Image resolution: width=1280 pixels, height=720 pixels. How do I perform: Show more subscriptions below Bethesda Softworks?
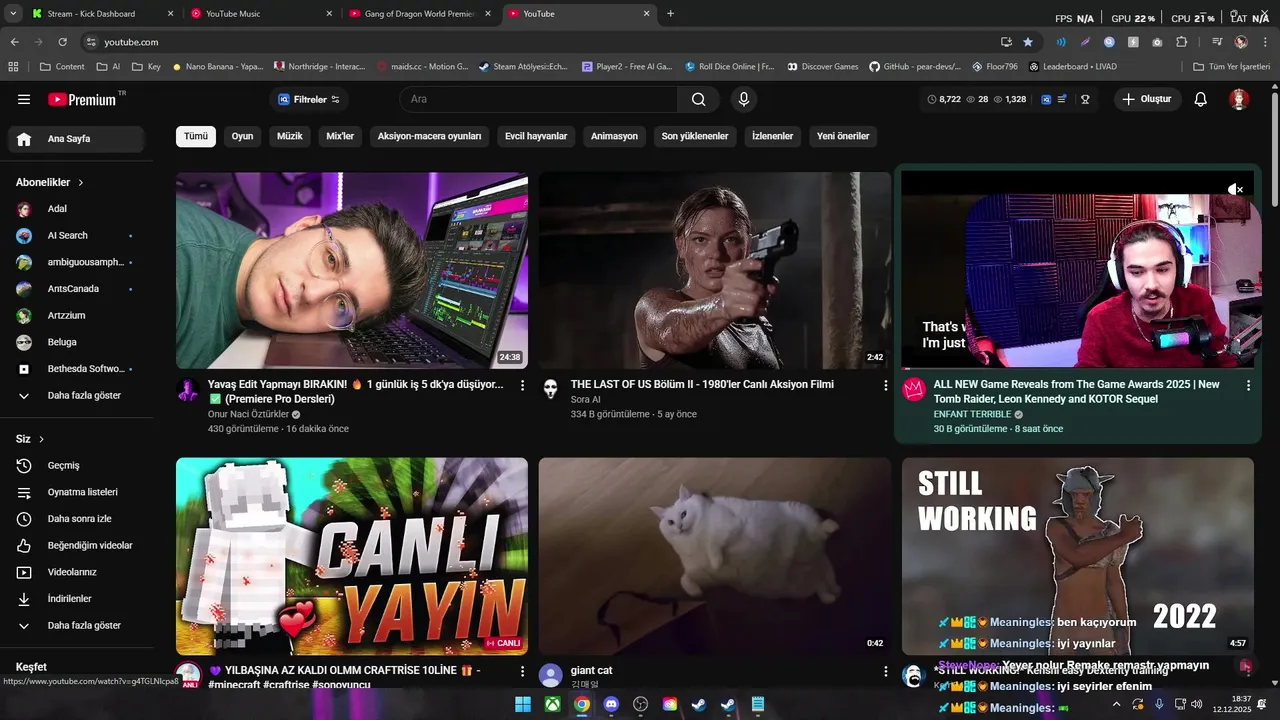pyautogui.click(x=76, y=395)
